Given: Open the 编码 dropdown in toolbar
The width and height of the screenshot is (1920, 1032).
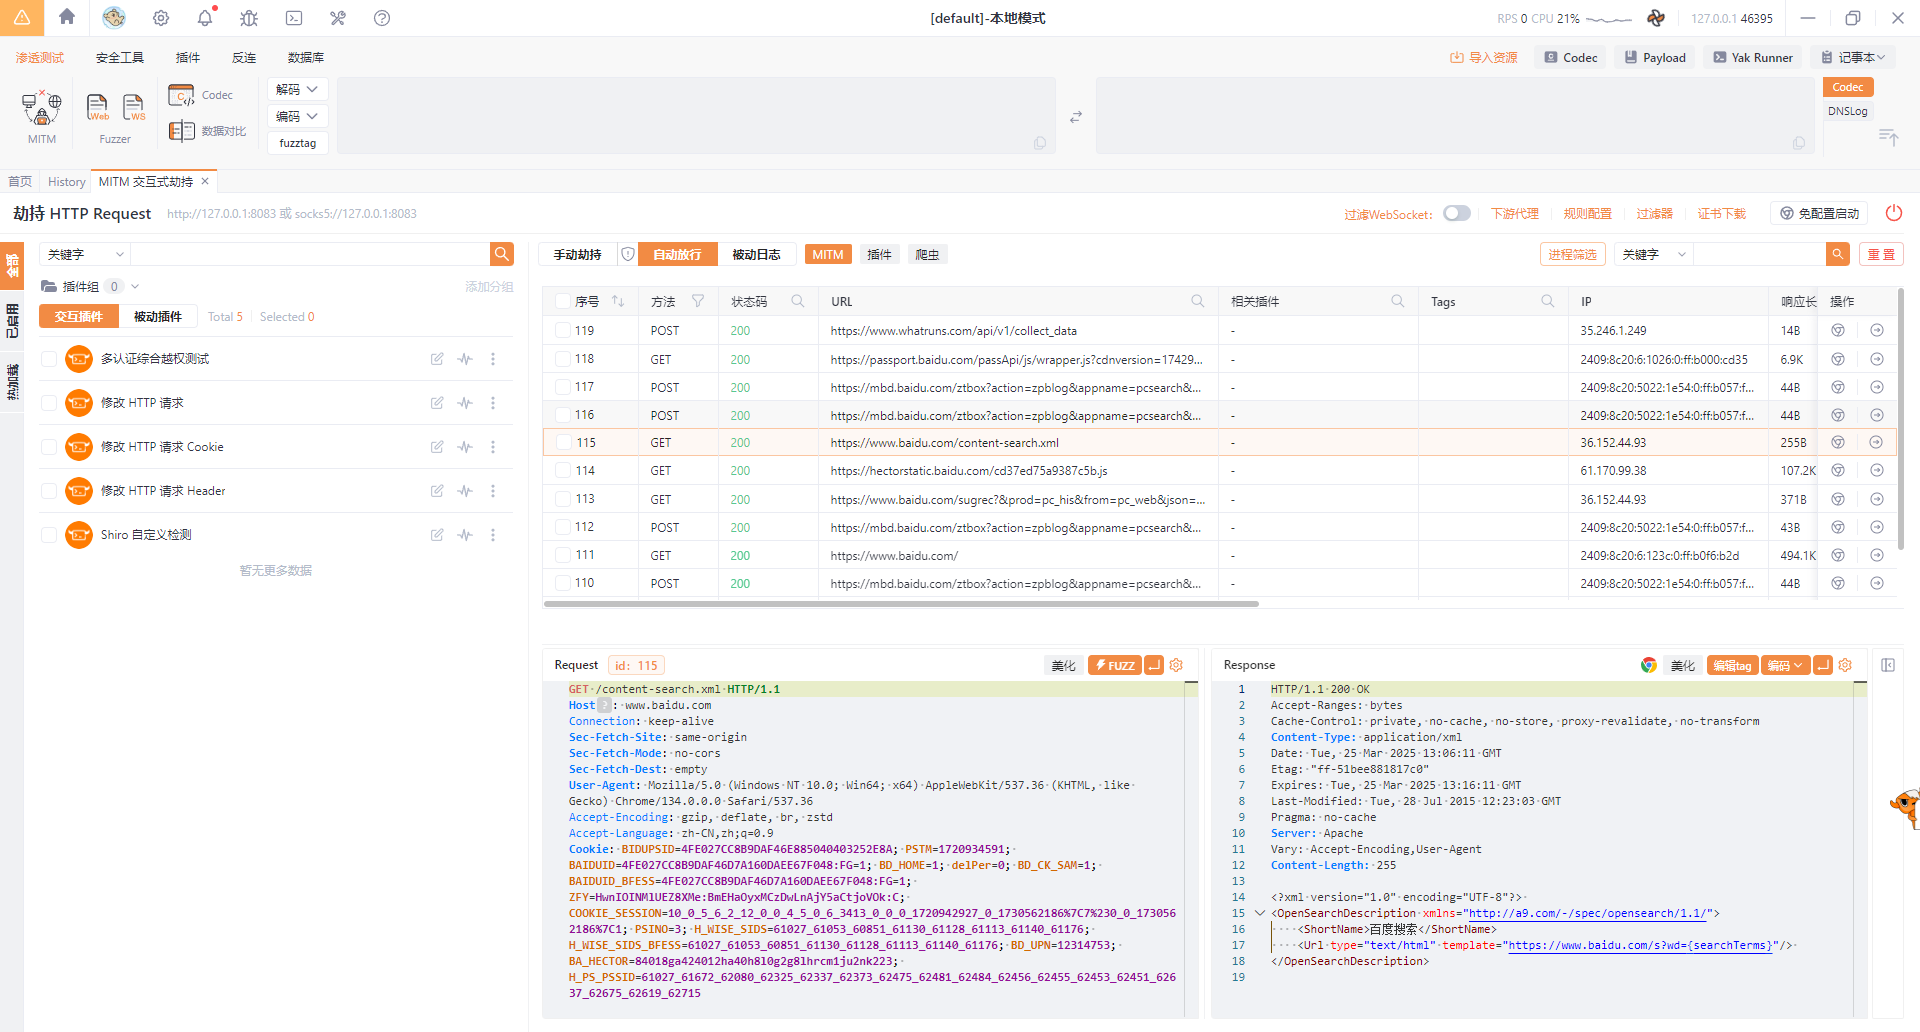Looking at the screenshot, I should pos(297,116).
